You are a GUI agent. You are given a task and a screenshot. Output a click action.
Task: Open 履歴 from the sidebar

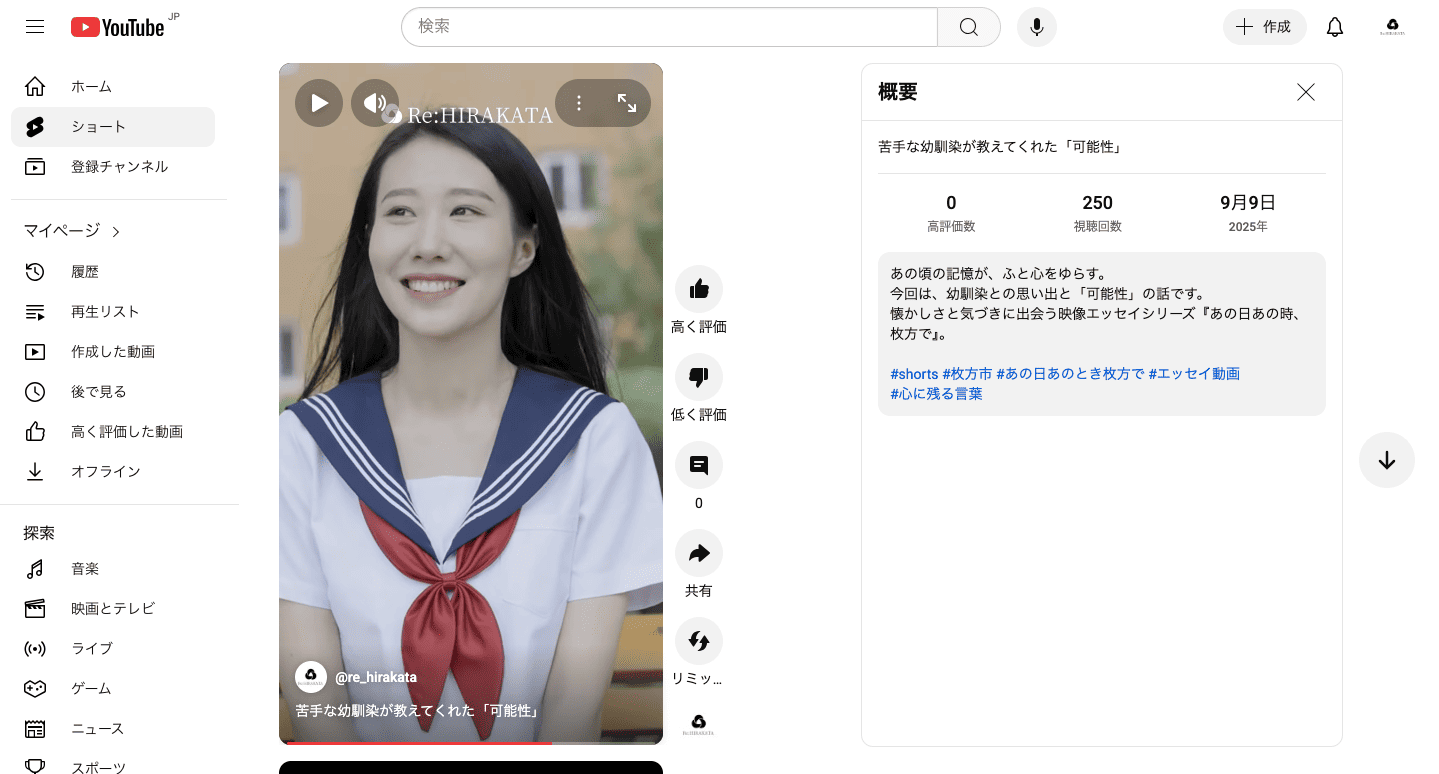coord(87,271)
